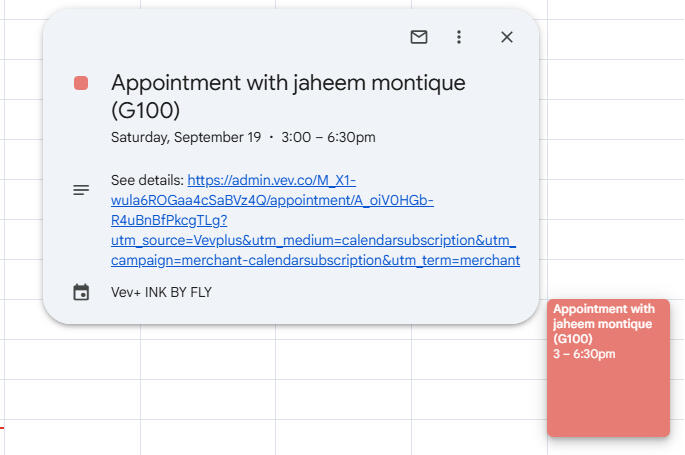685x455 pixels.
Task: Click the See details: label
Action: [147, 180]
